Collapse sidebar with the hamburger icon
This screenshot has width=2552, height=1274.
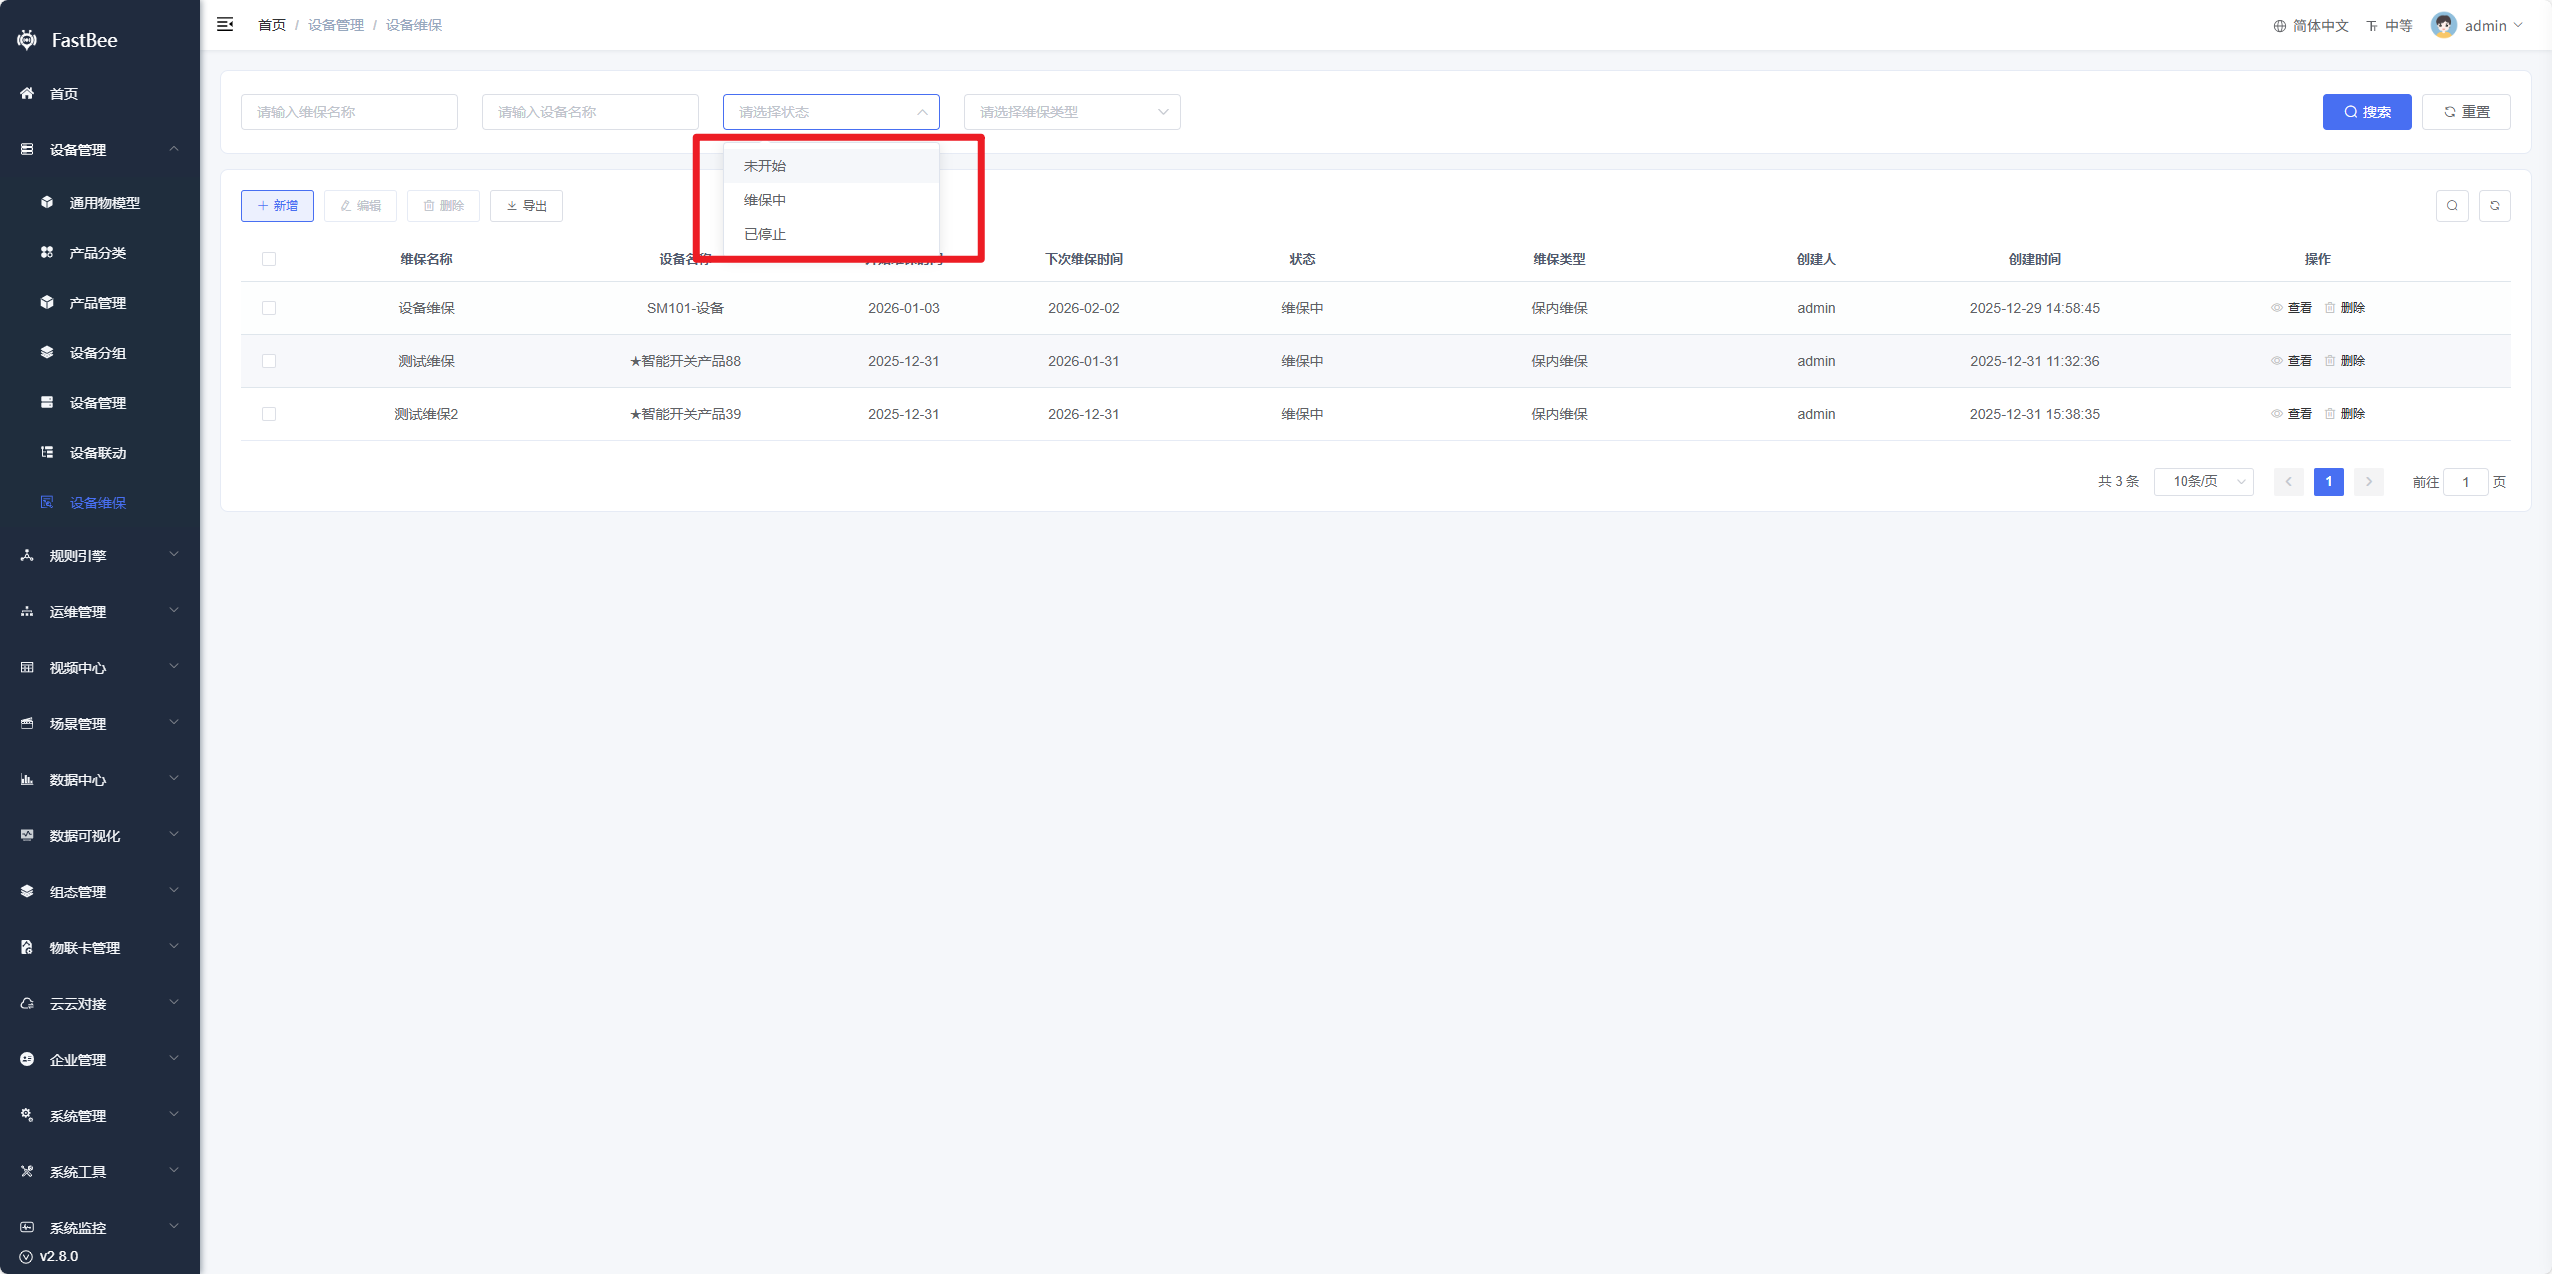[225, 24]
